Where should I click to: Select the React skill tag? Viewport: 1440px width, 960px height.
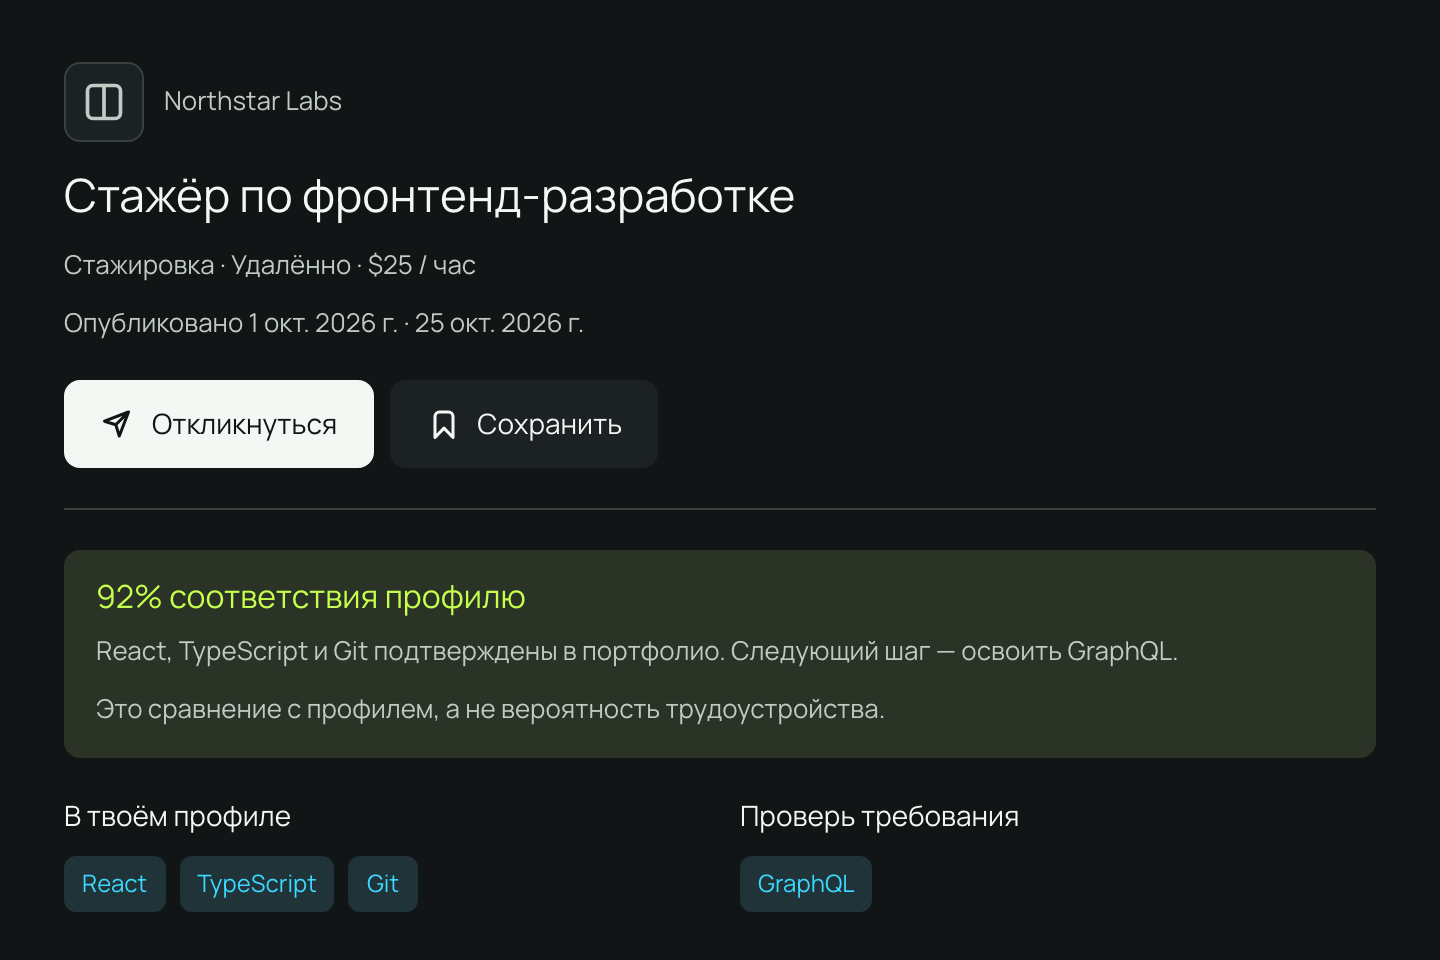coord(115,884)
